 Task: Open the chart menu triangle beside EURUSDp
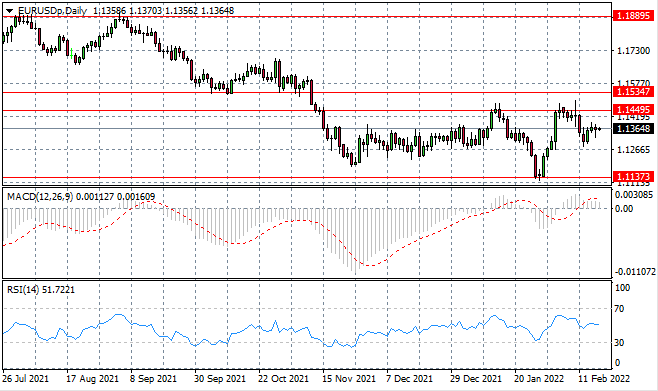[x=10, y=11]
